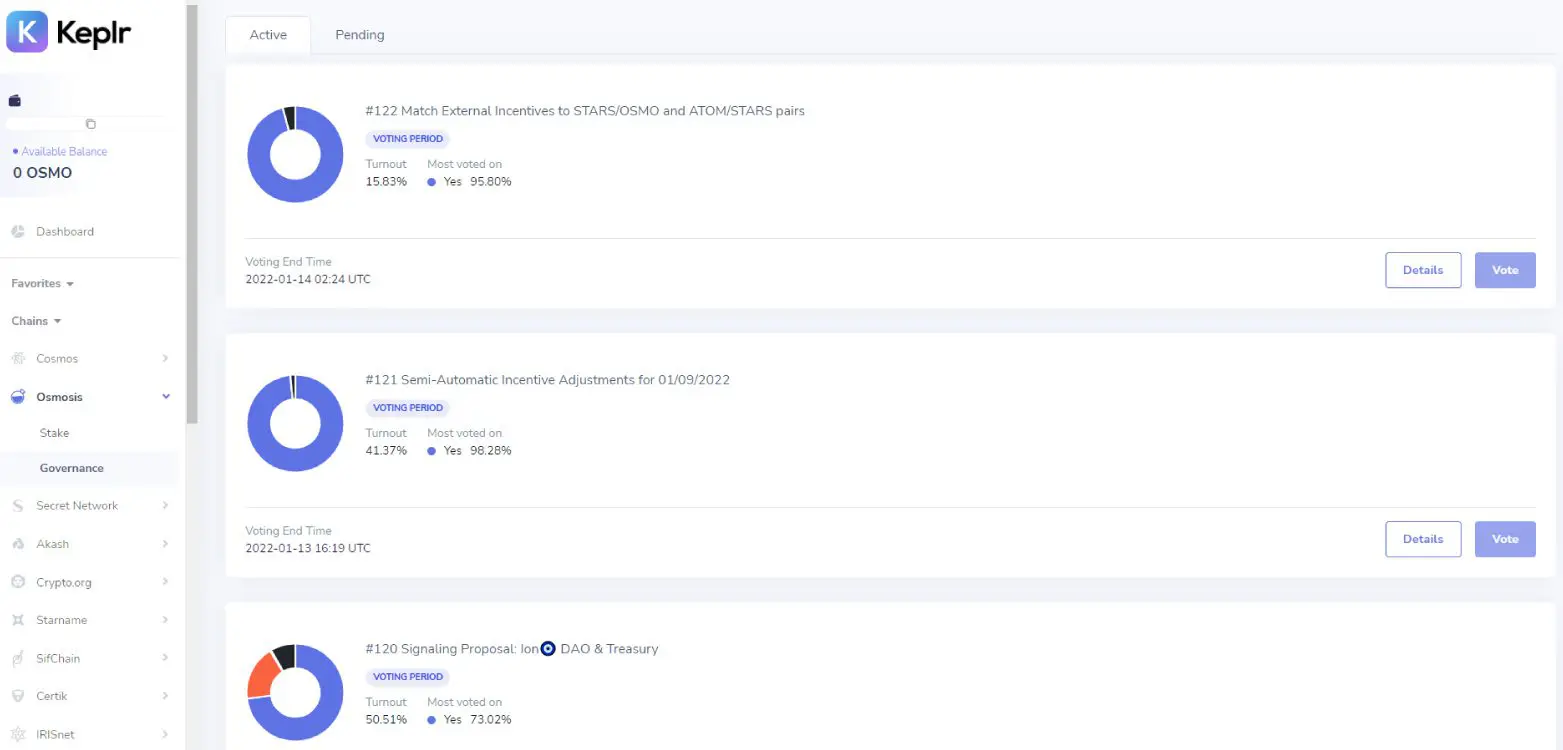Screen dimensions: 1563x750
Task: Click the SifChain chain icon
Action: (18, 658)
